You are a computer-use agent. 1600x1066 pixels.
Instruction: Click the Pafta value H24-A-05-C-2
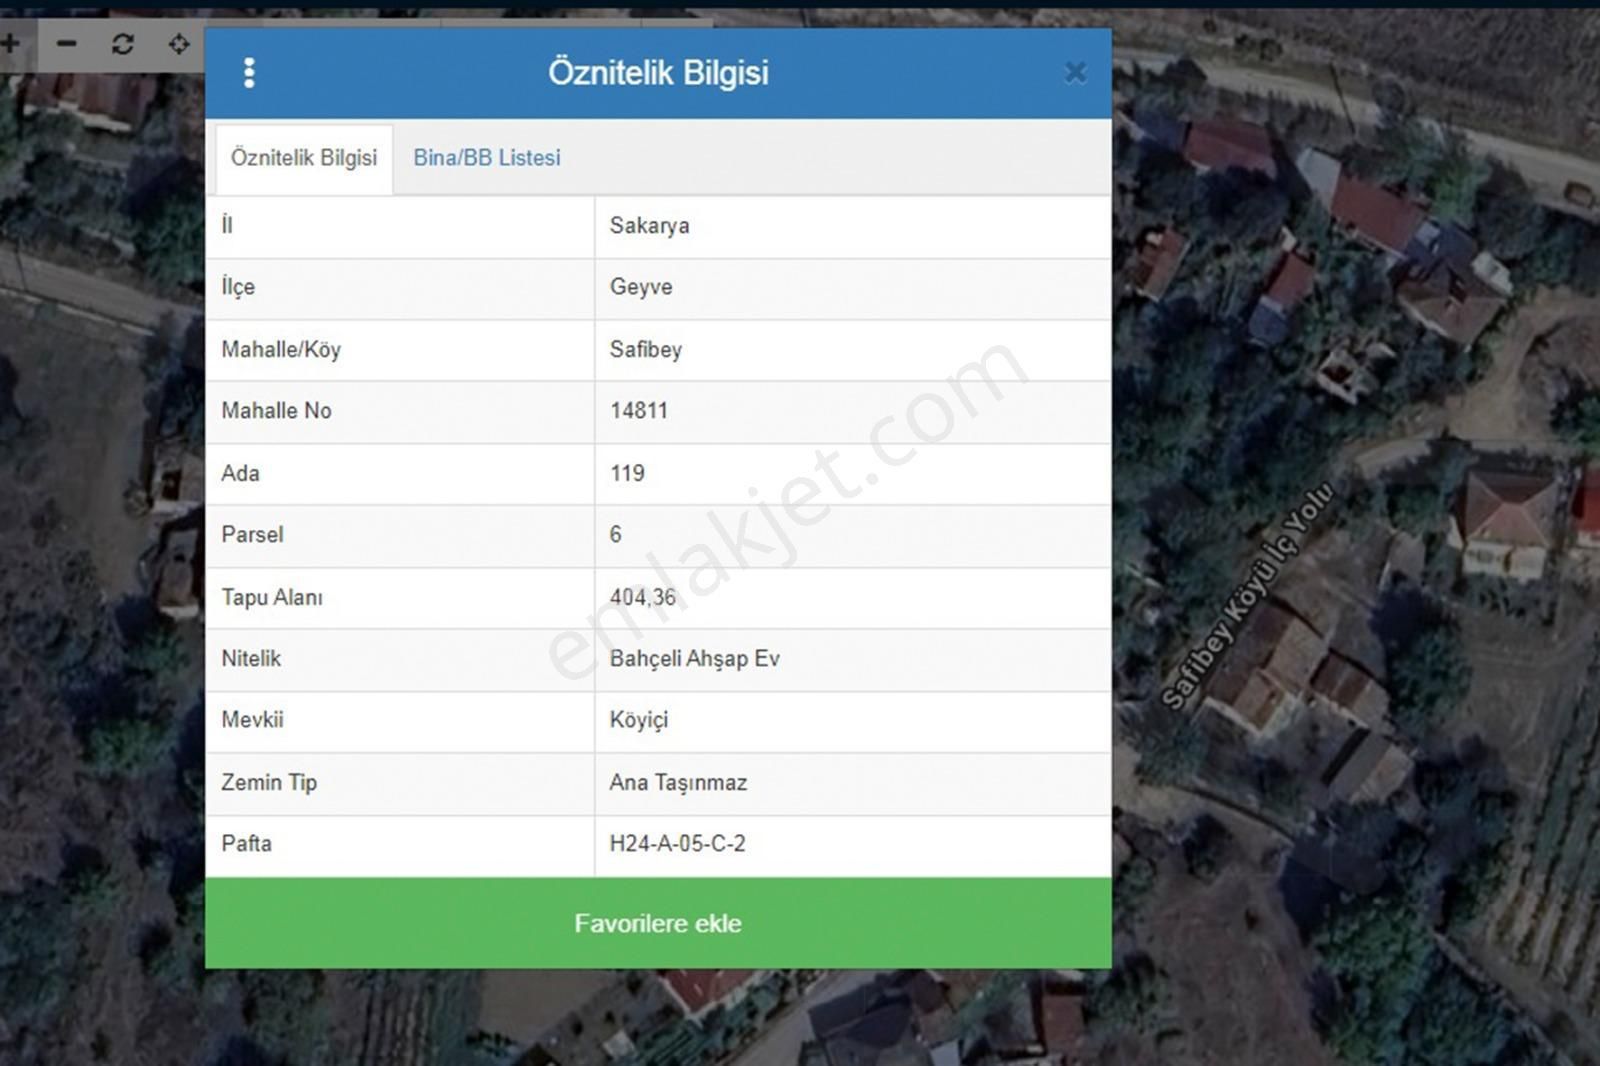[x=677, y=844]
